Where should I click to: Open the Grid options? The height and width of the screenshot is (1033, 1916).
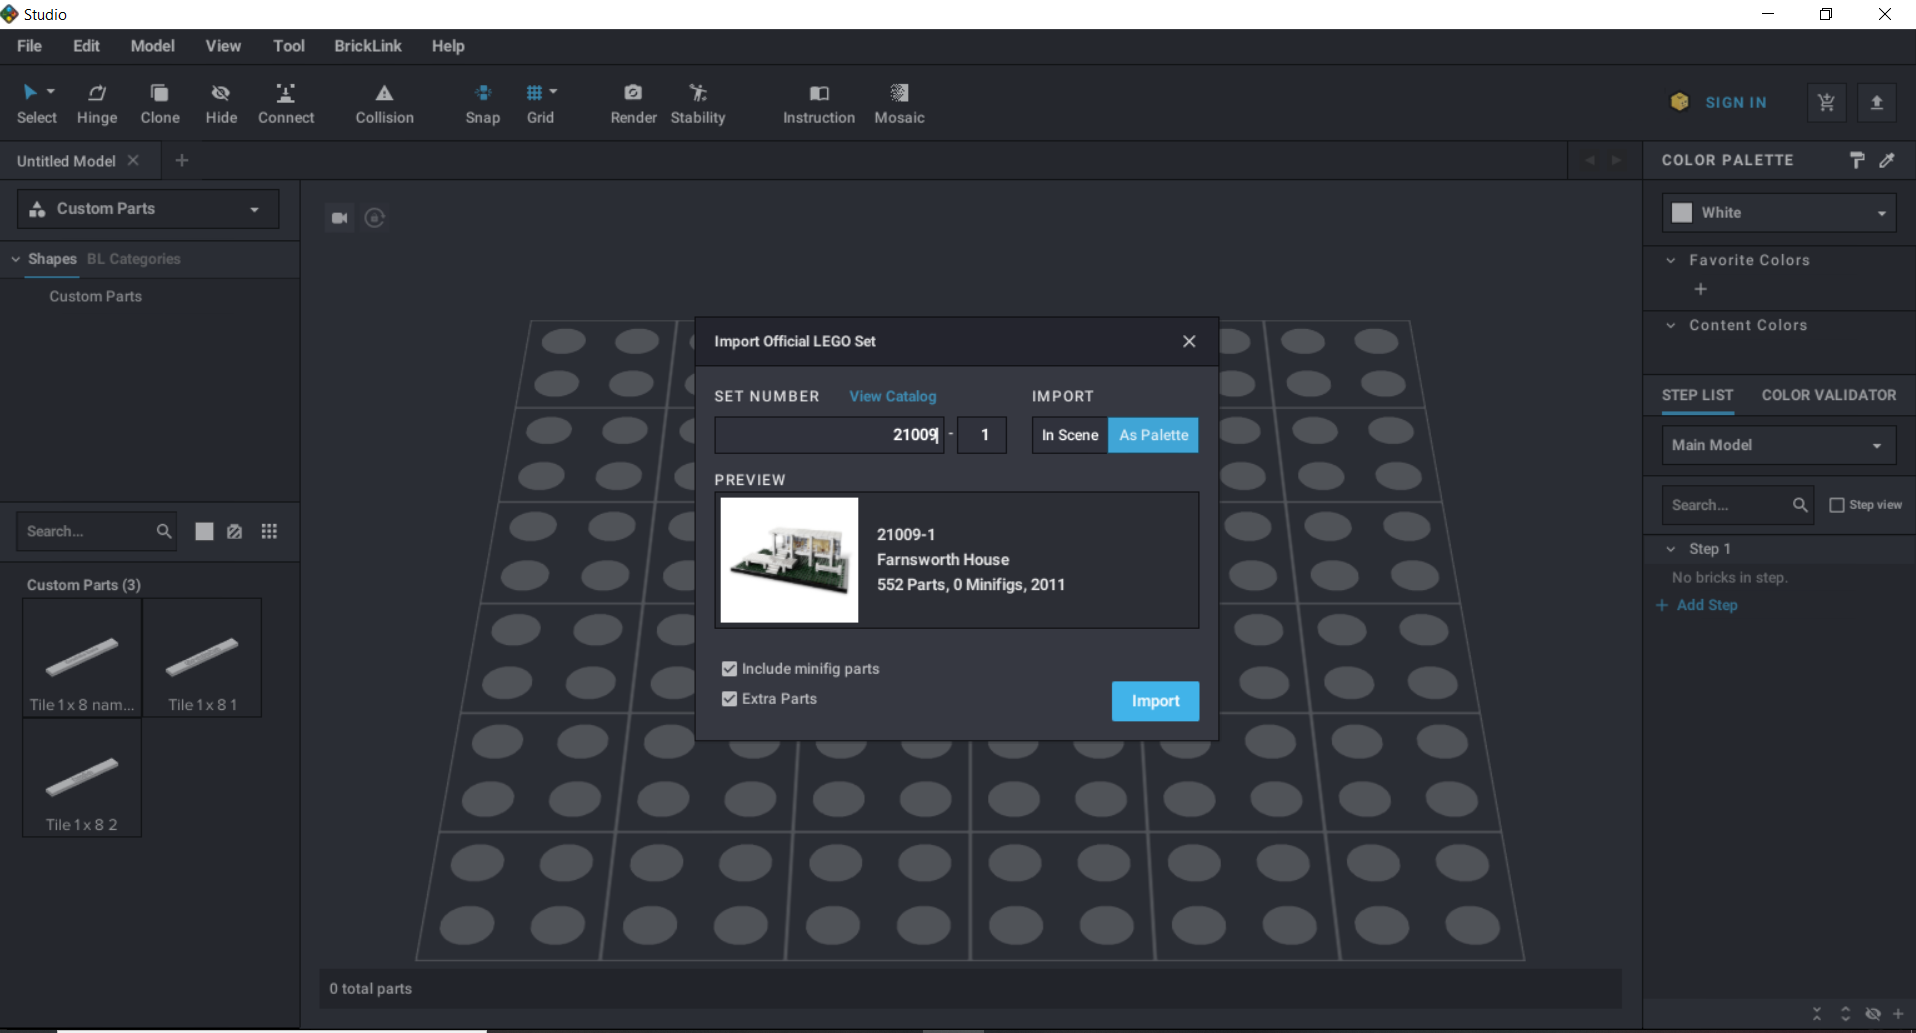coord(540,103)
